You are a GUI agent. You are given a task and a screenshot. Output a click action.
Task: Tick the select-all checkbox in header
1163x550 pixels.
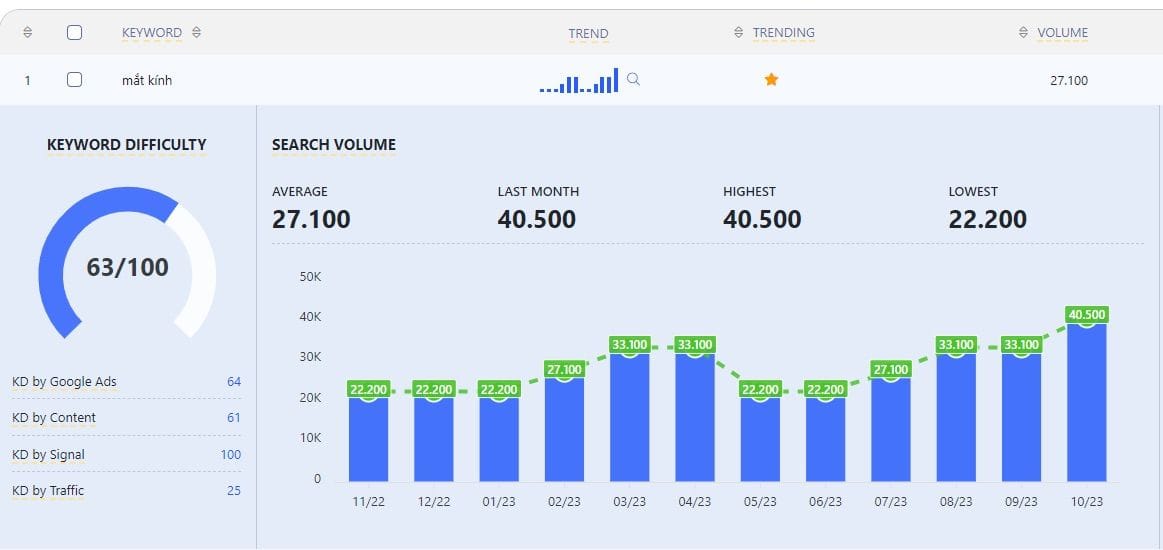pos(74,33)
